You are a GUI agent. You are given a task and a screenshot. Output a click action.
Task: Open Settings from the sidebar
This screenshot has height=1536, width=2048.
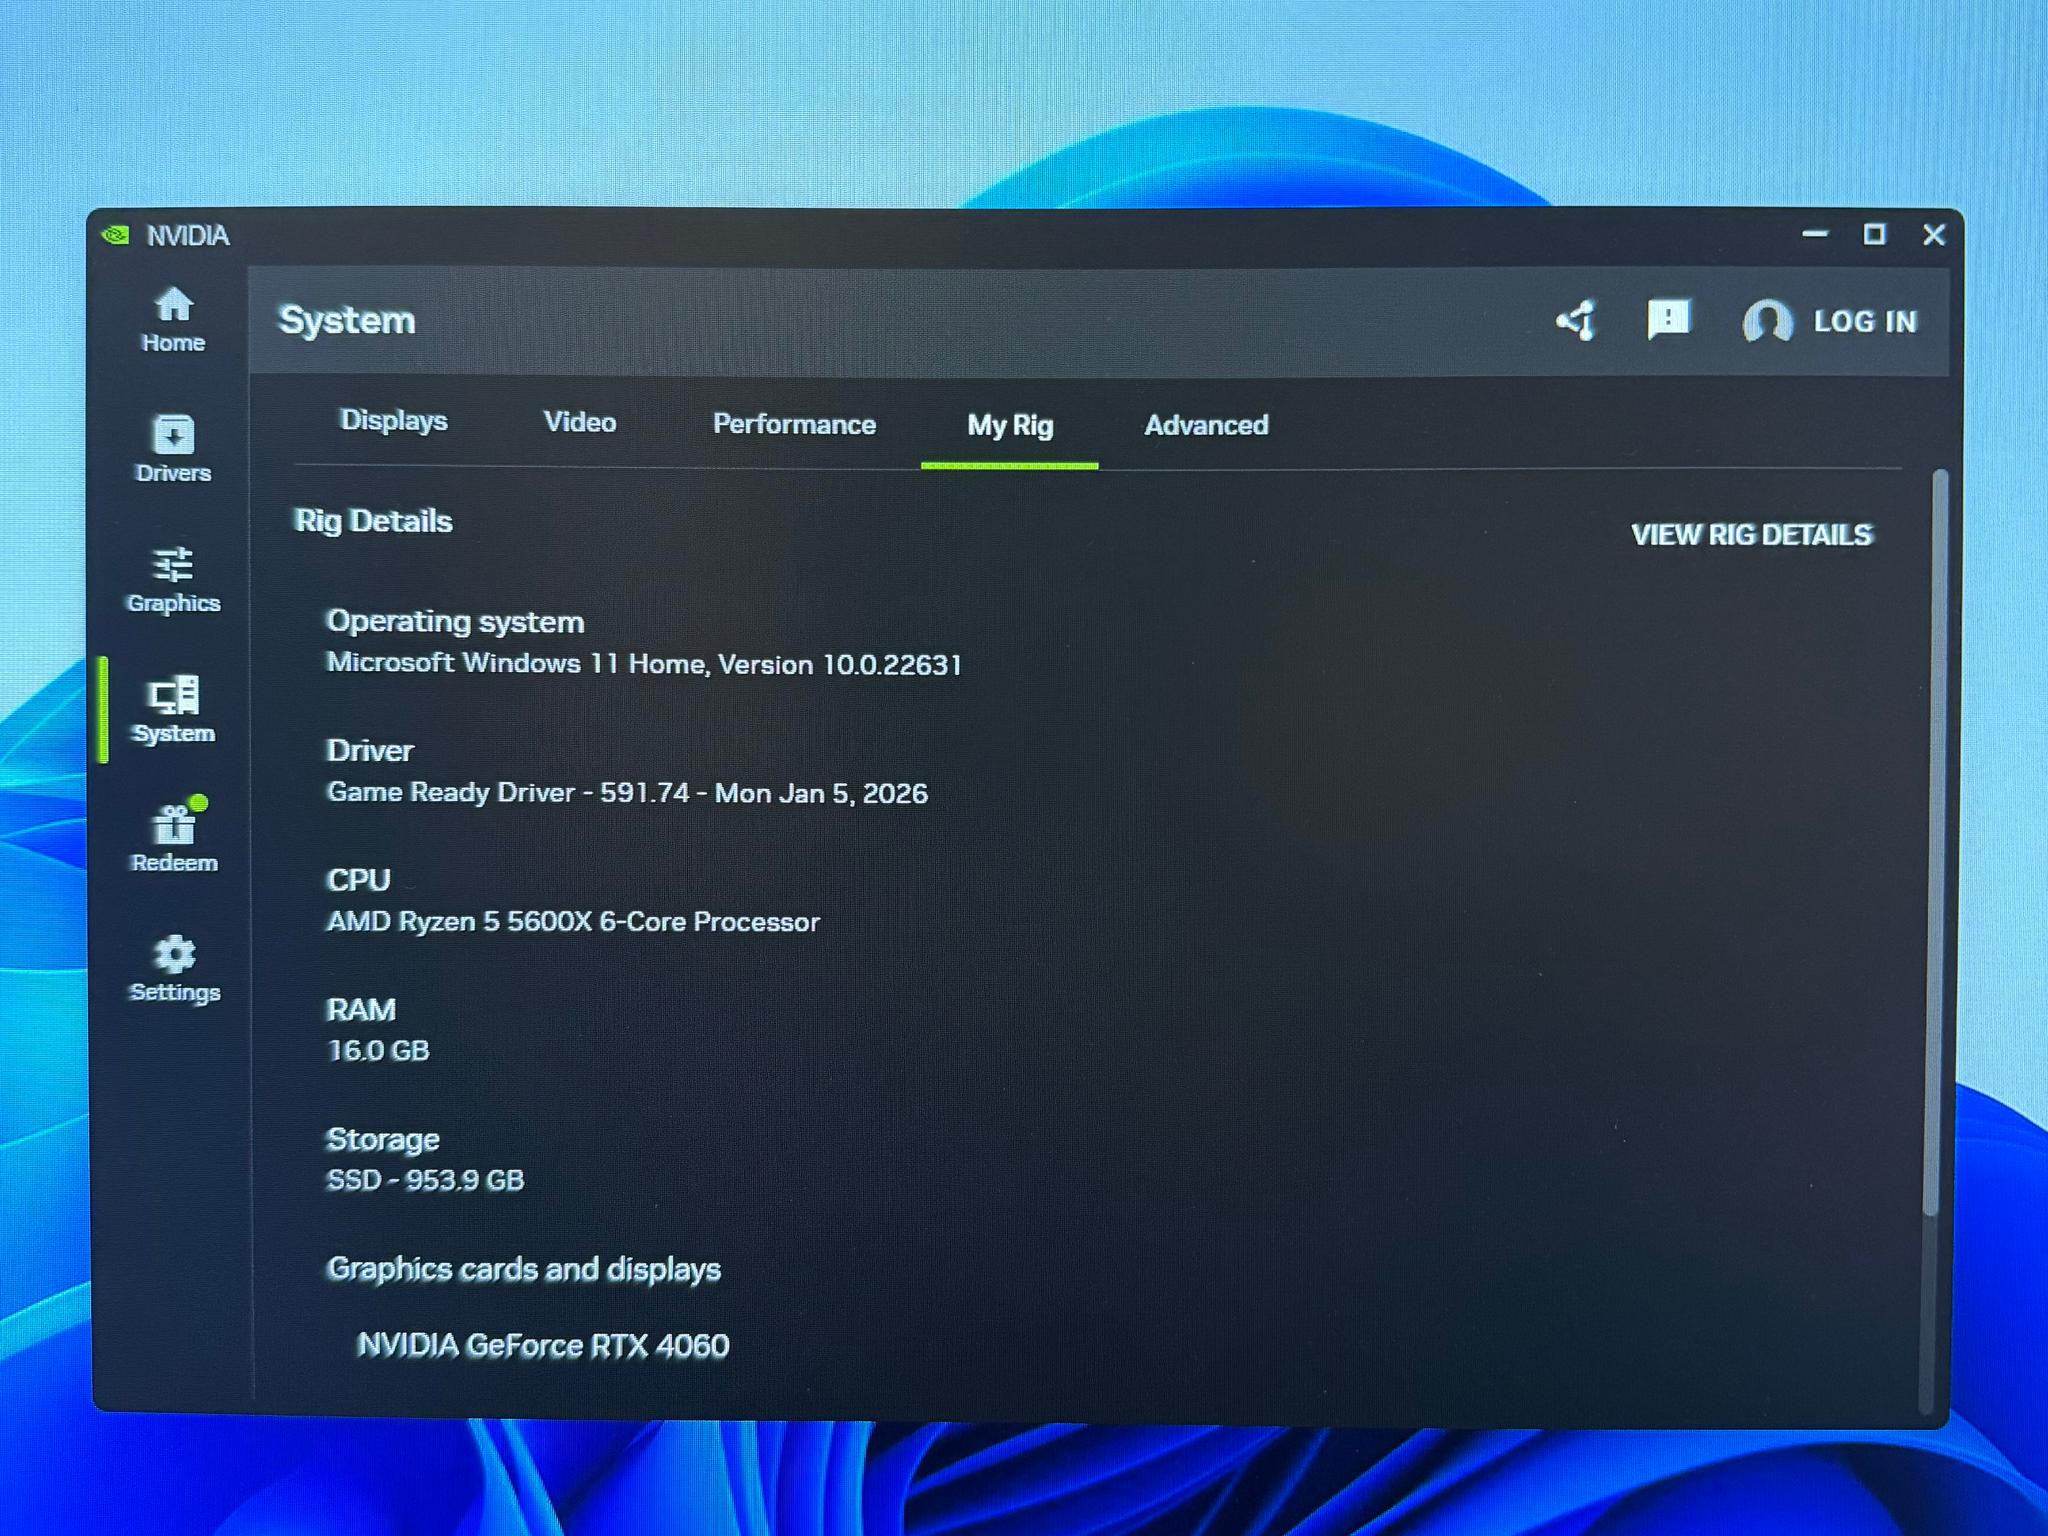(174, 969)
